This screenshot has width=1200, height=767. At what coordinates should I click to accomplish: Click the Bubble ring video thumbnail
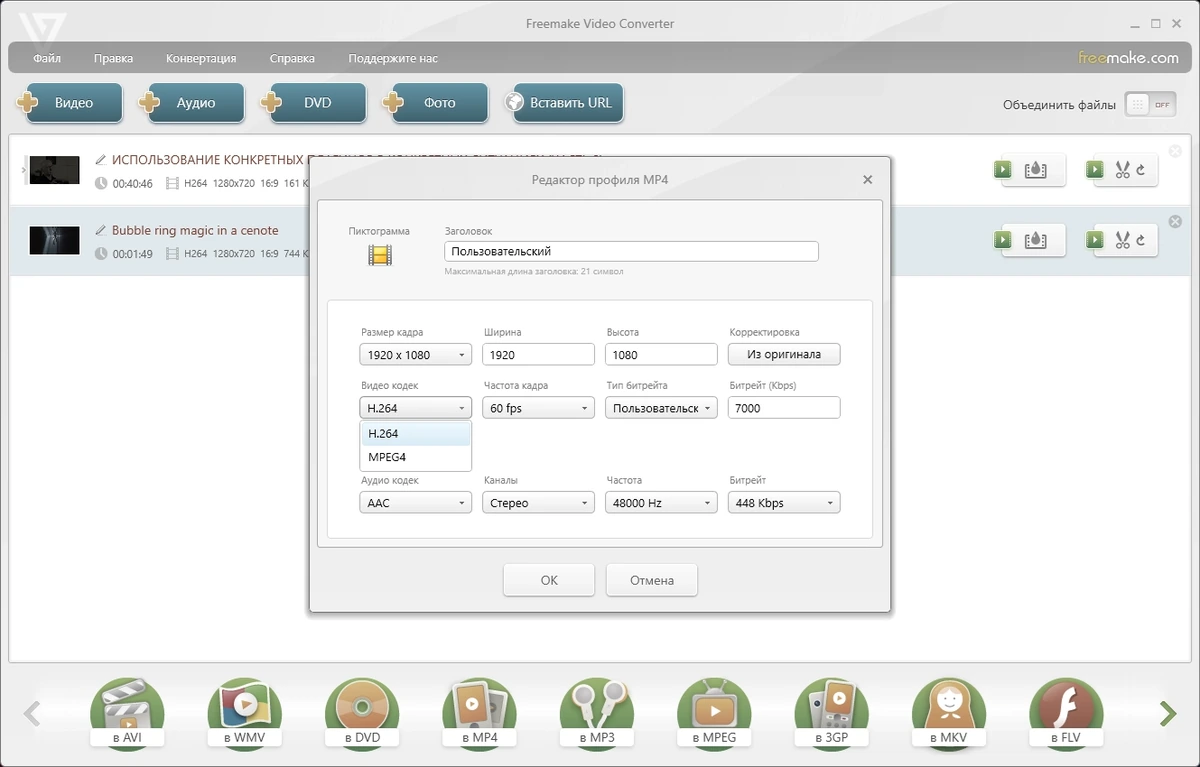pyautogui.click(x=54, y=240)
